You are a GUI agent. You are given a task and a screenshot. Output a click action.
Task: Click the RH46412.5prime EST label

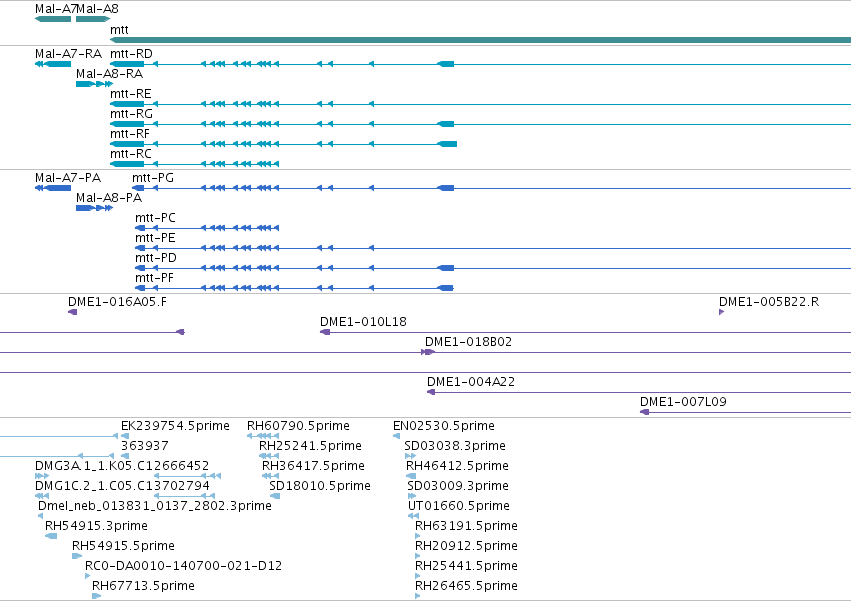pos(458,466)
